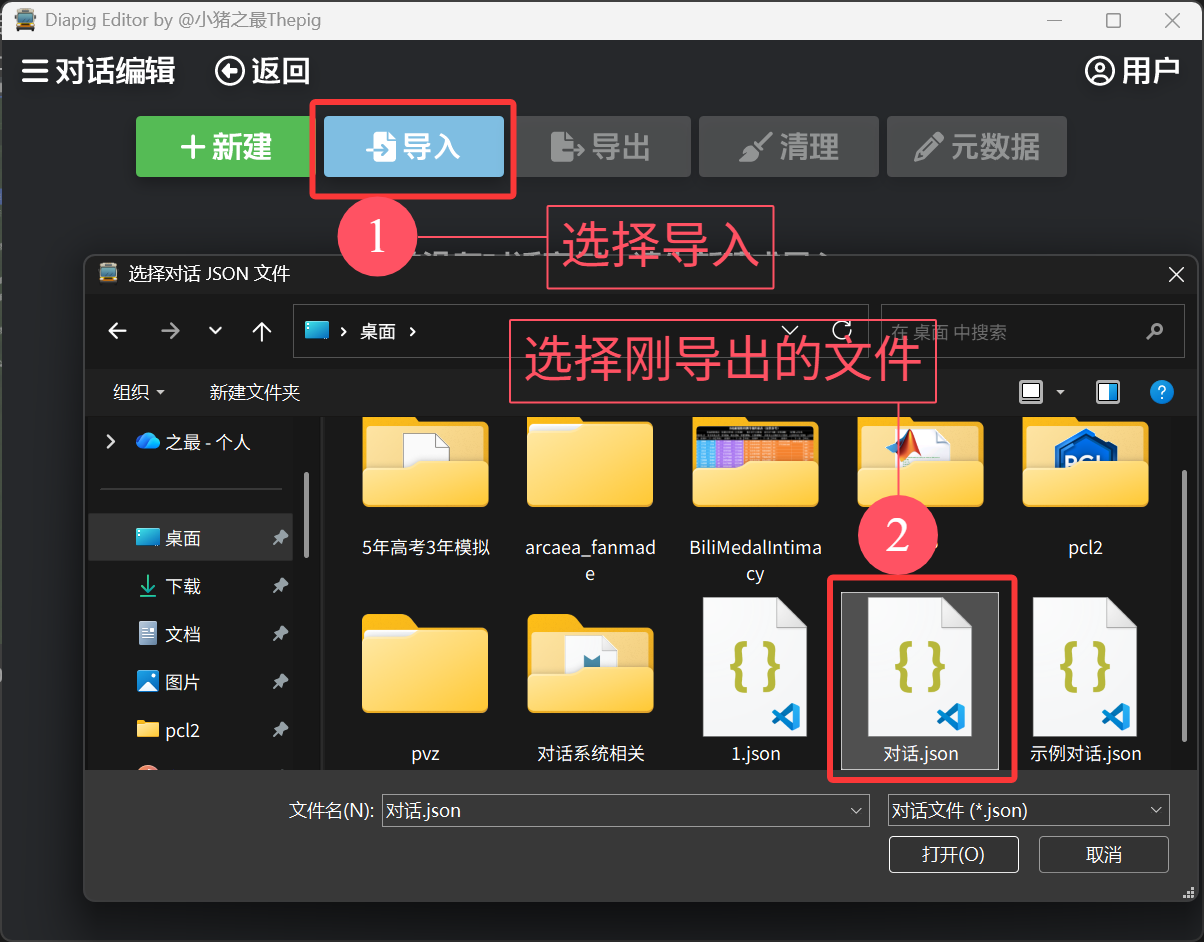
Task: Select the 示例对话.json file
Action: point(1085,680)
